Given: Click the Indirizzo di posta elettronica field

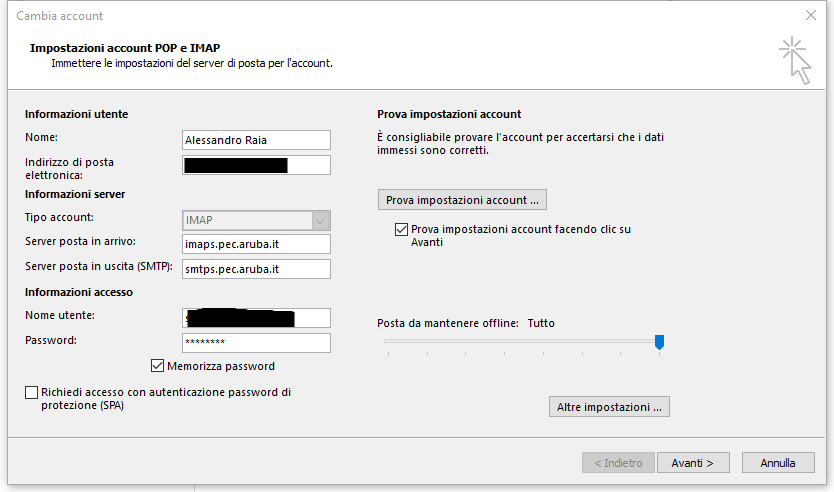Looking at the screenshot, I should click(x=256, y=165).
